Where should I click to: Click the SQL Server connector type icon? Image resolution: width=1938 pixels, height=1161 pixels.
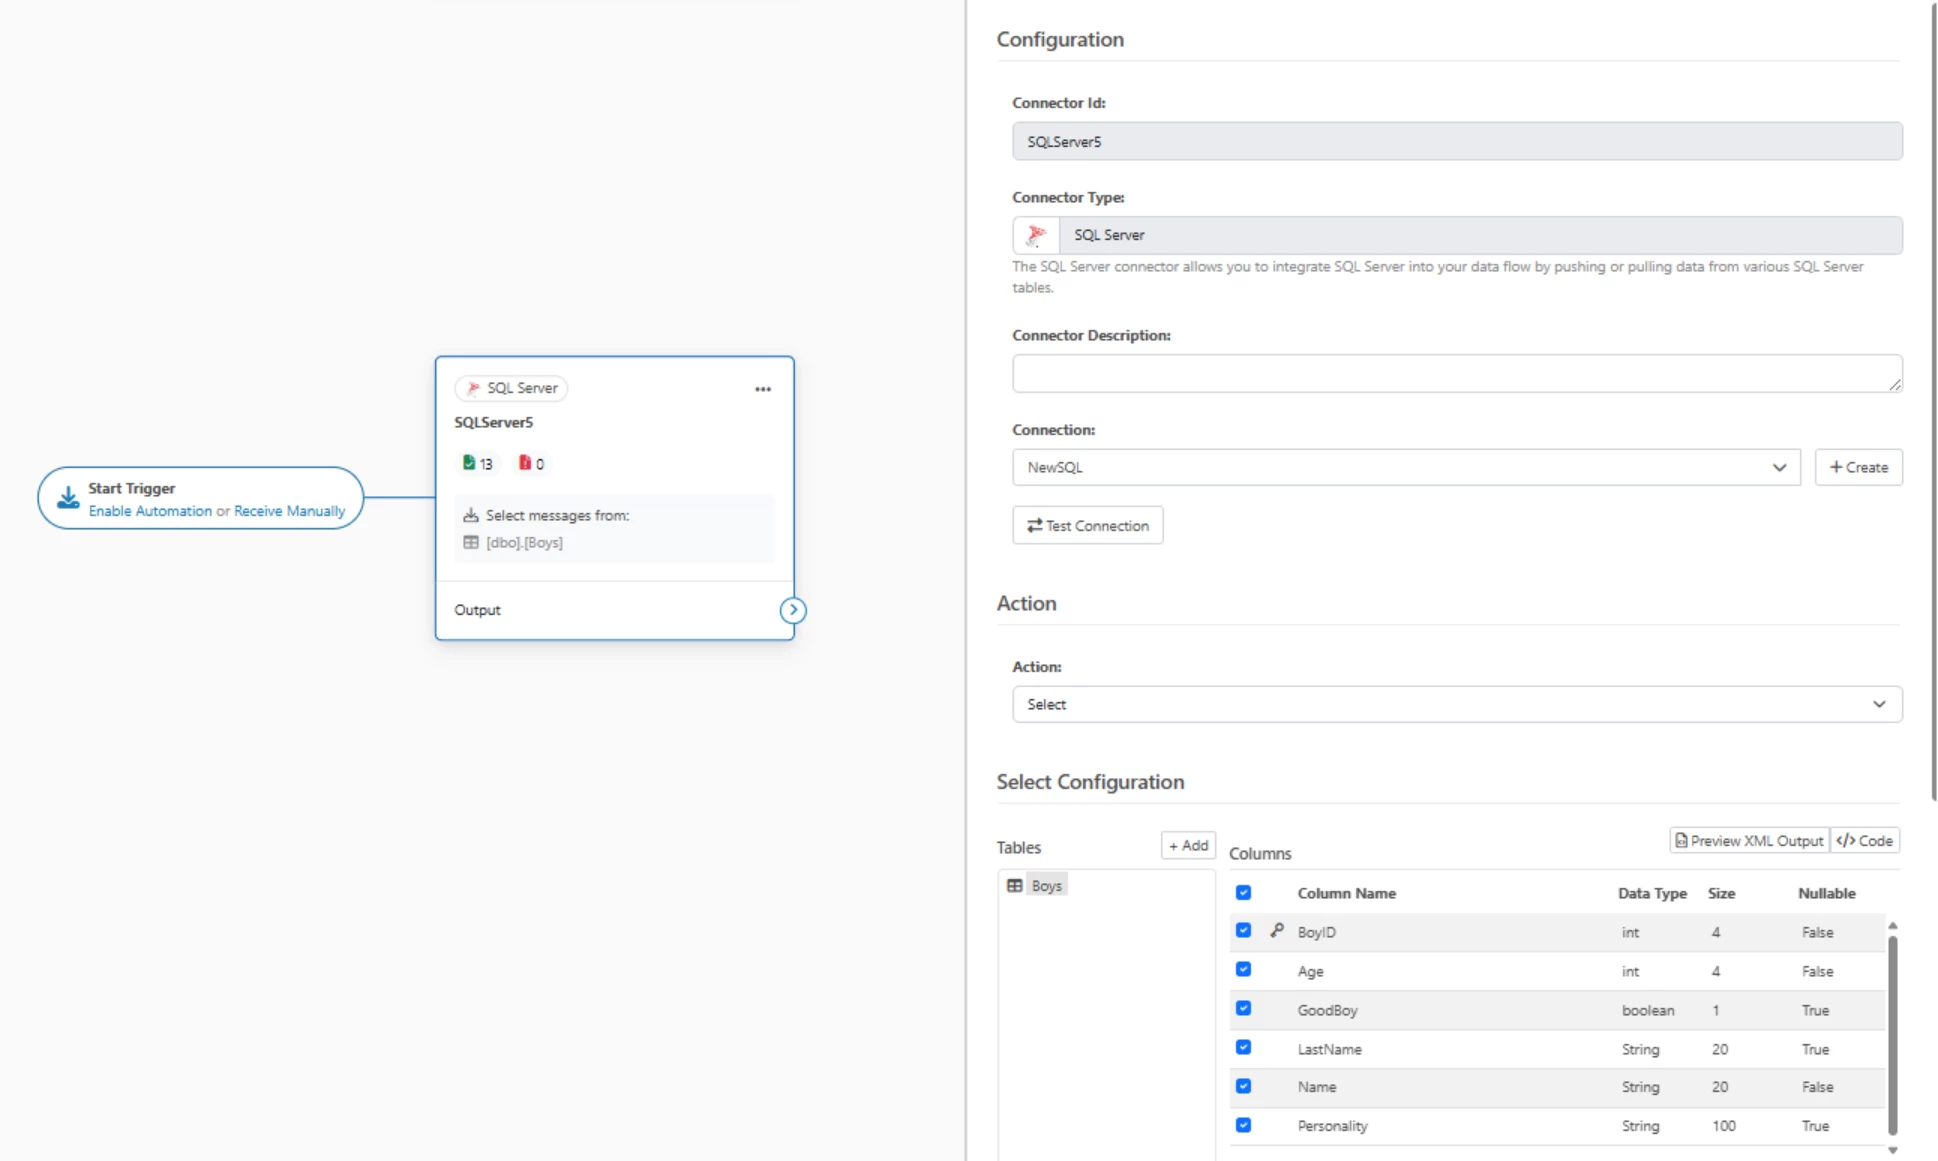point(1036,235)
